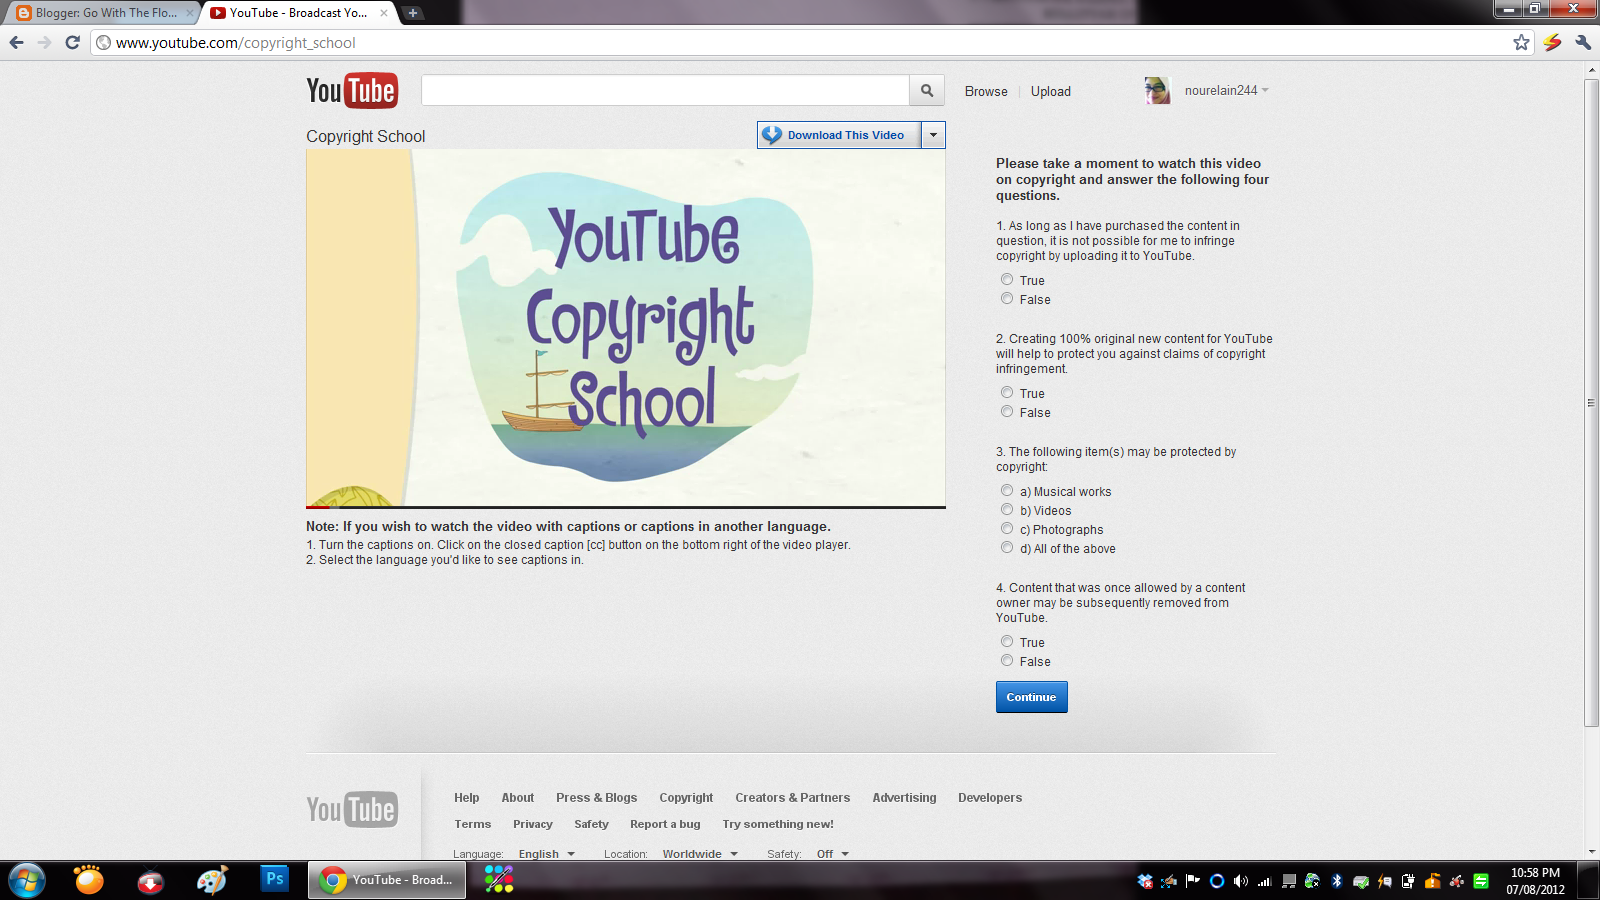Switch to the YouTube Broadcast Yourself tab
The width and height of the screenshot is (1600, 902).
tap(299, 13)
